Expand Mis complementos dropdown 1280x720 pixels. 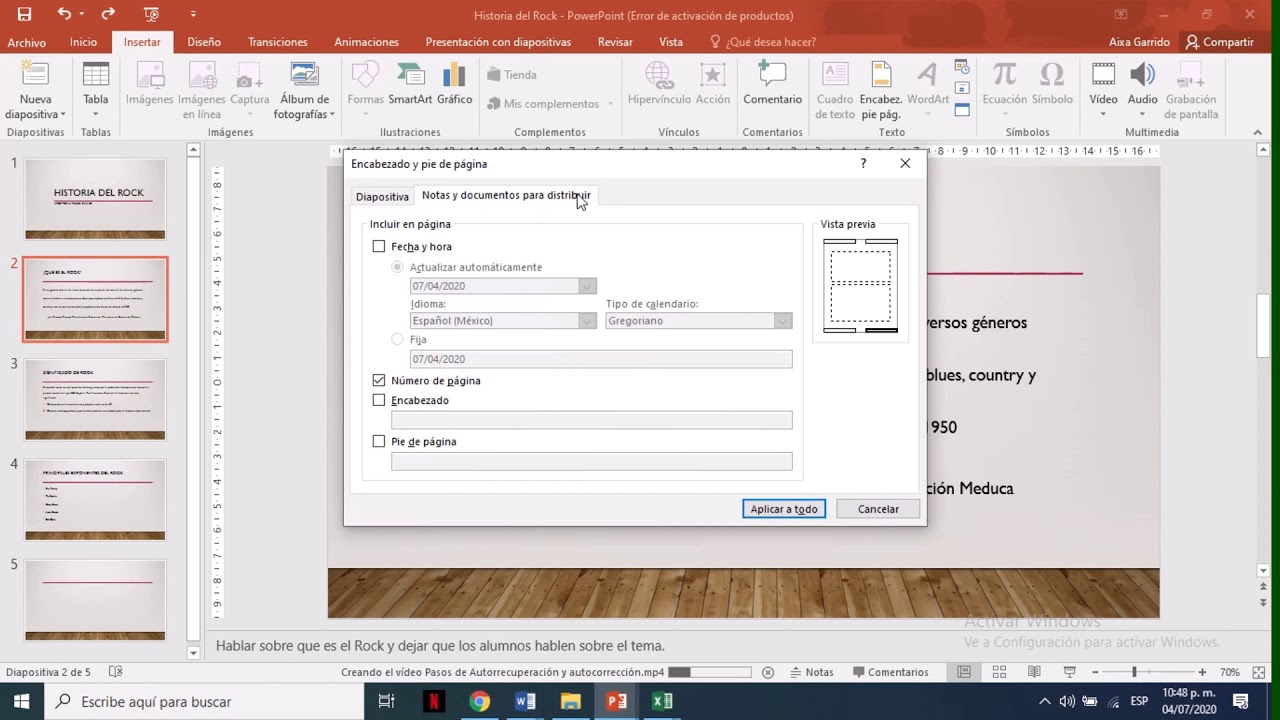click(609, 104)
